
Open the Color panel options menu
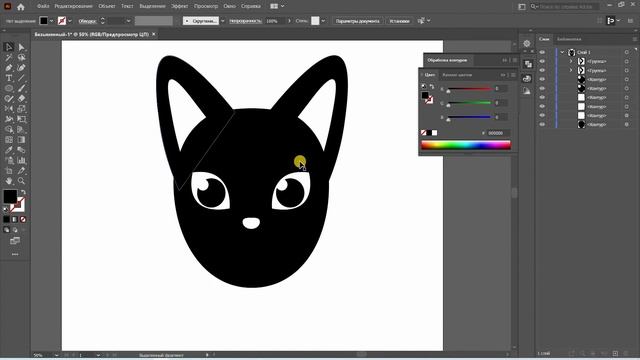[513, 75]
